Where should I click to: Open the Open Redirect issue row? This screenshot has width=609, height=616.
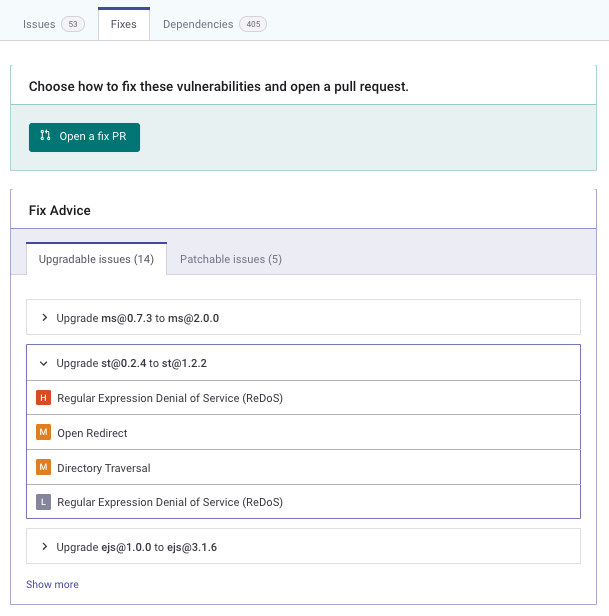coord(303,432)
